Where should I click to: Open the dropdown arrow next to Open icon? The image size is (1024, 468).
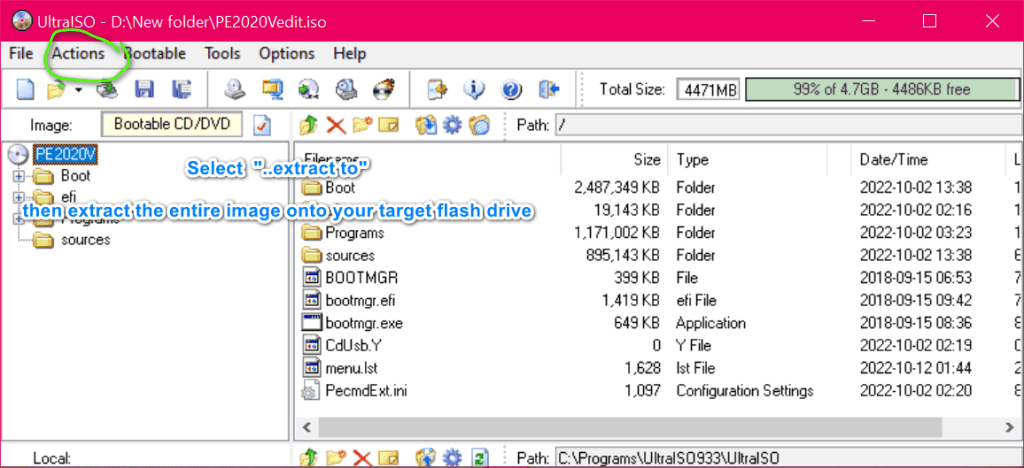tap(78, 91)
